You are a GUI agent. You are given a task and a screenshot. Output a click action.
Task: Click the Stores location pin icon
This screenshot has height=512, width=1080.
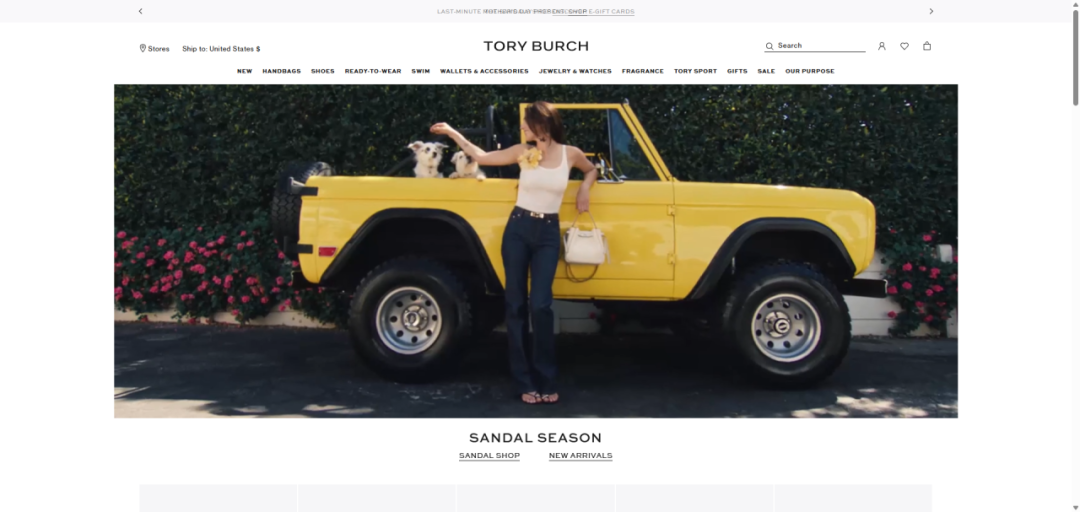click(143, 48)
